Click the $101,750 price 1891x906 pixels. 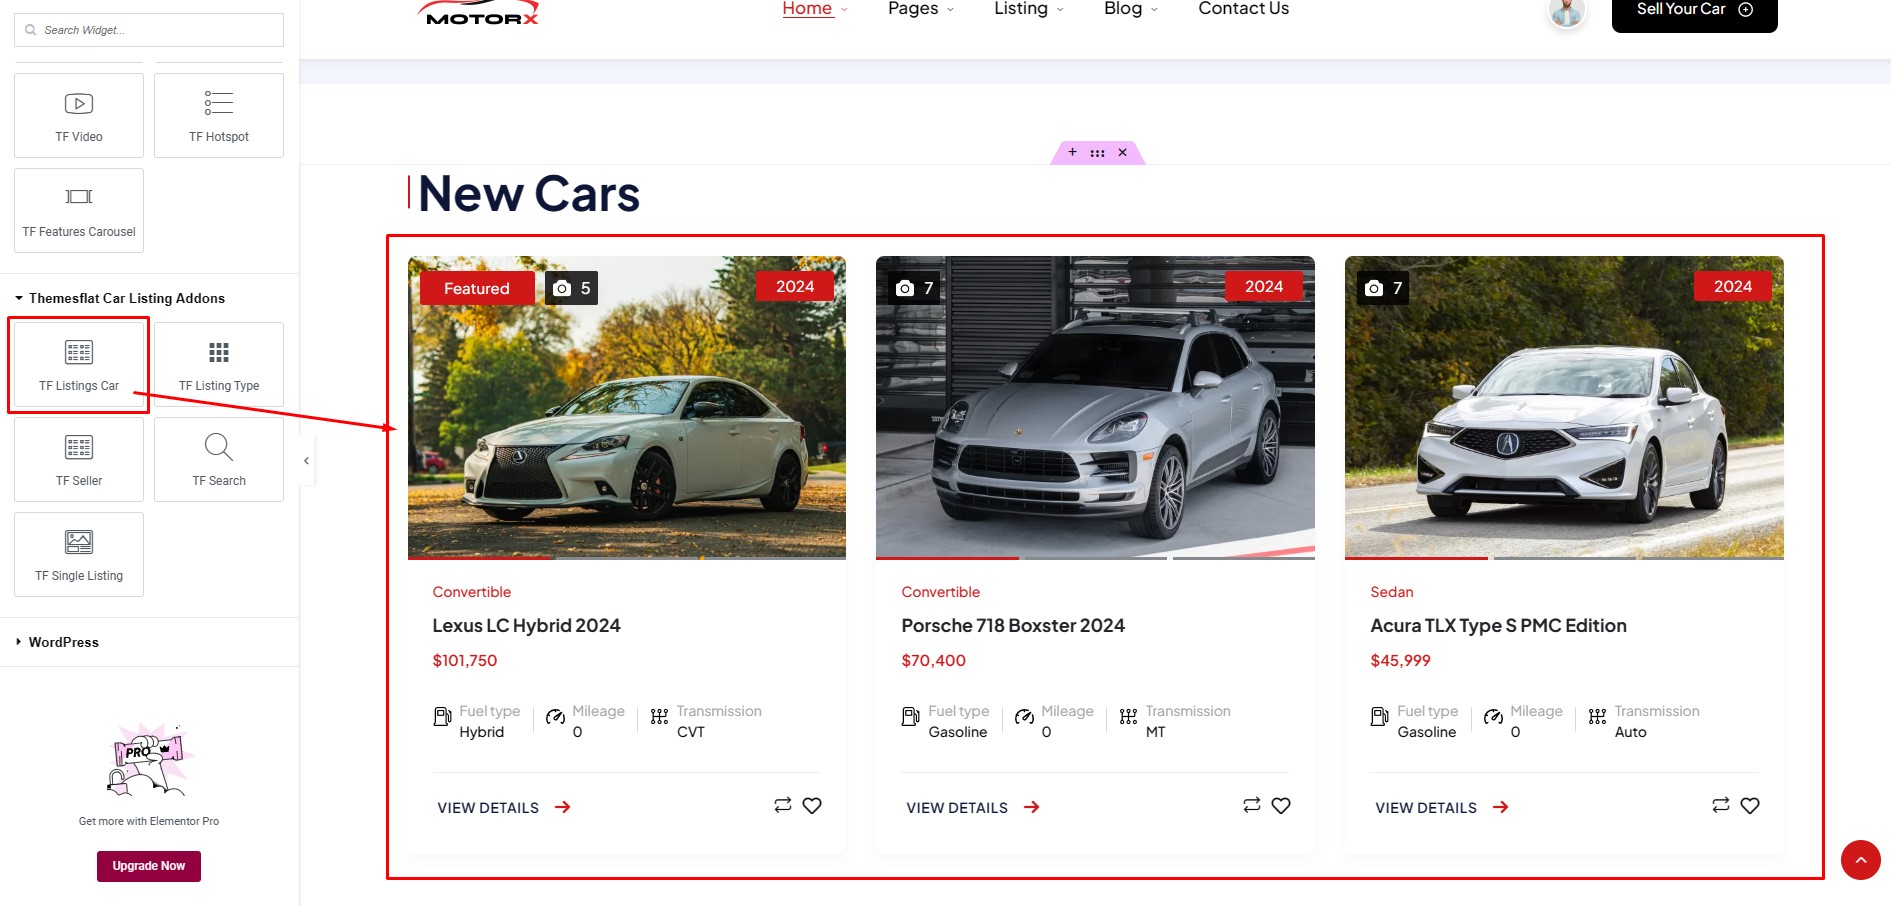(464, 660)
